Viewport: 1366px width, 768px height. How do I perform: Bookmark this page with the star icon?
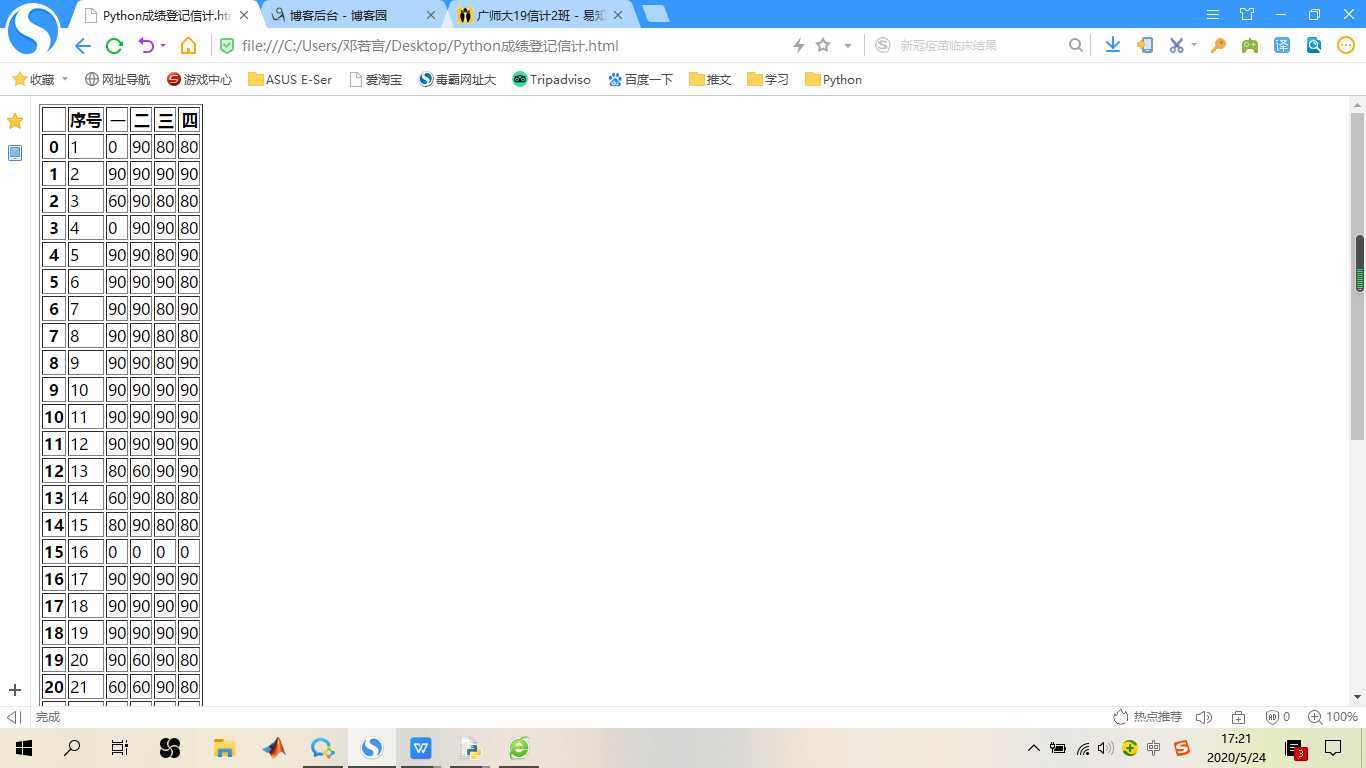point(823,45)
